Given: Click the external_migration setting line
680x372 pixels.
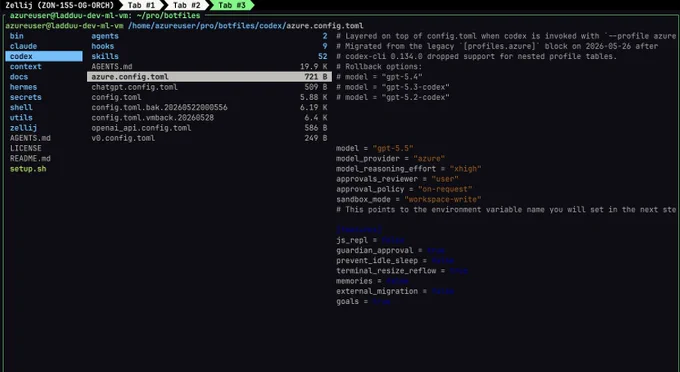Looking at the screenshot, I should click(x=395, y=291).
